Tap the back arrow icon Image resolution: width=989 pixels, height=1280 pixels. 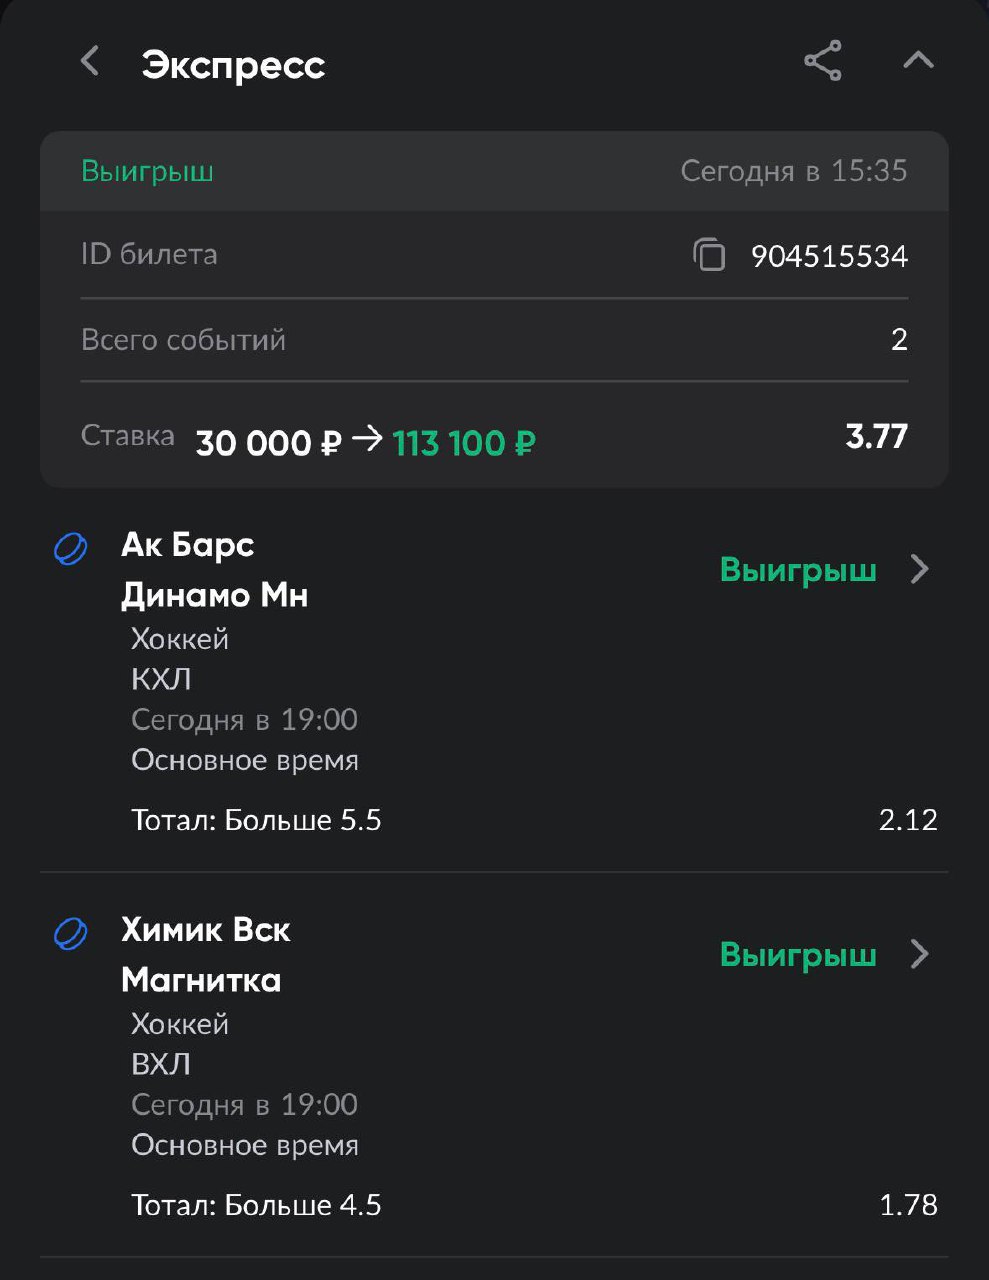[90, 61]
